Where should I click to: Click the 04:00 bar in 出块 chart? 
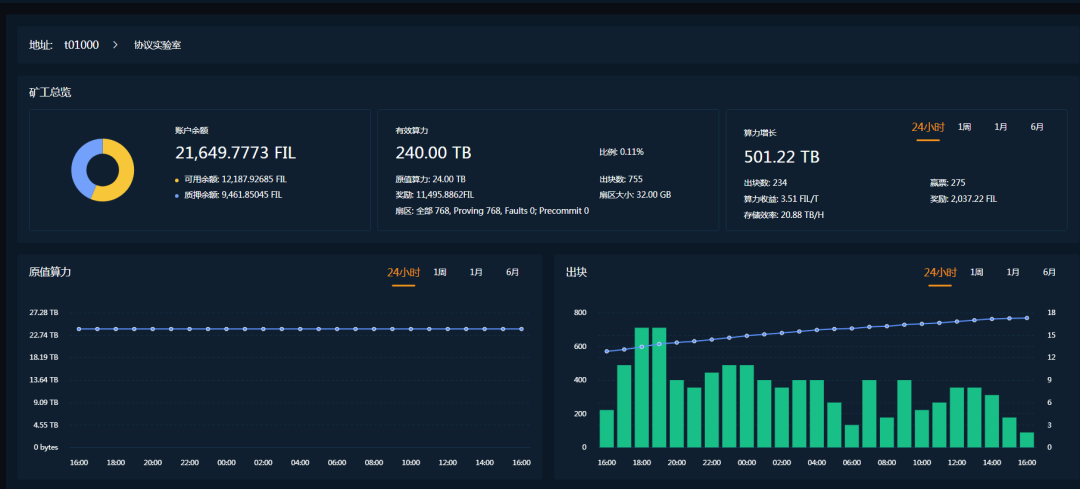[x=817, y=414]
